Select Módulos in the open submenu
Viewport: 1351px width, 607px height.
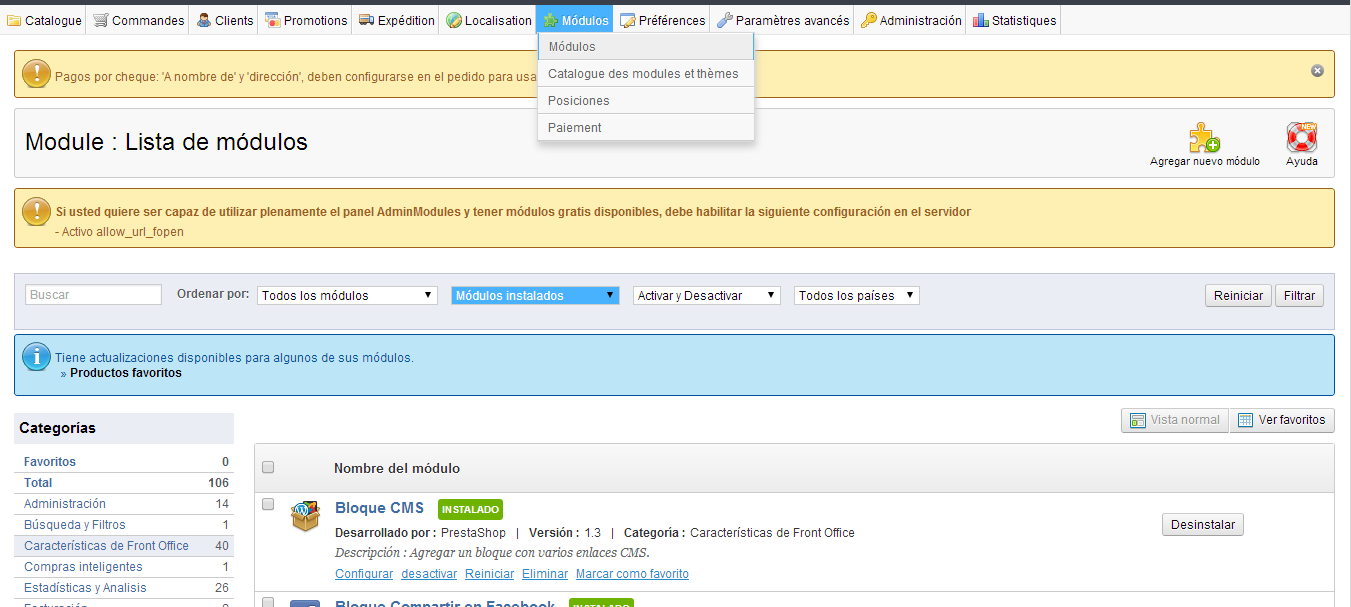[645, 47]
